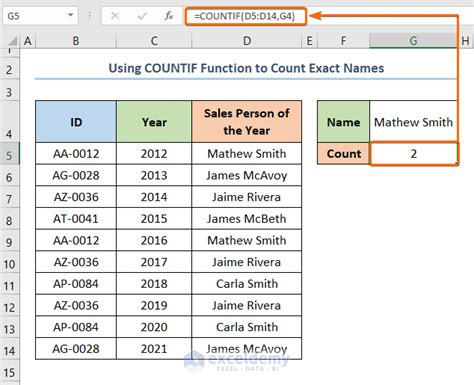474x385 pixels.
Task: Click Mathew Smith in the 2016 row
Action: [247, 240]
